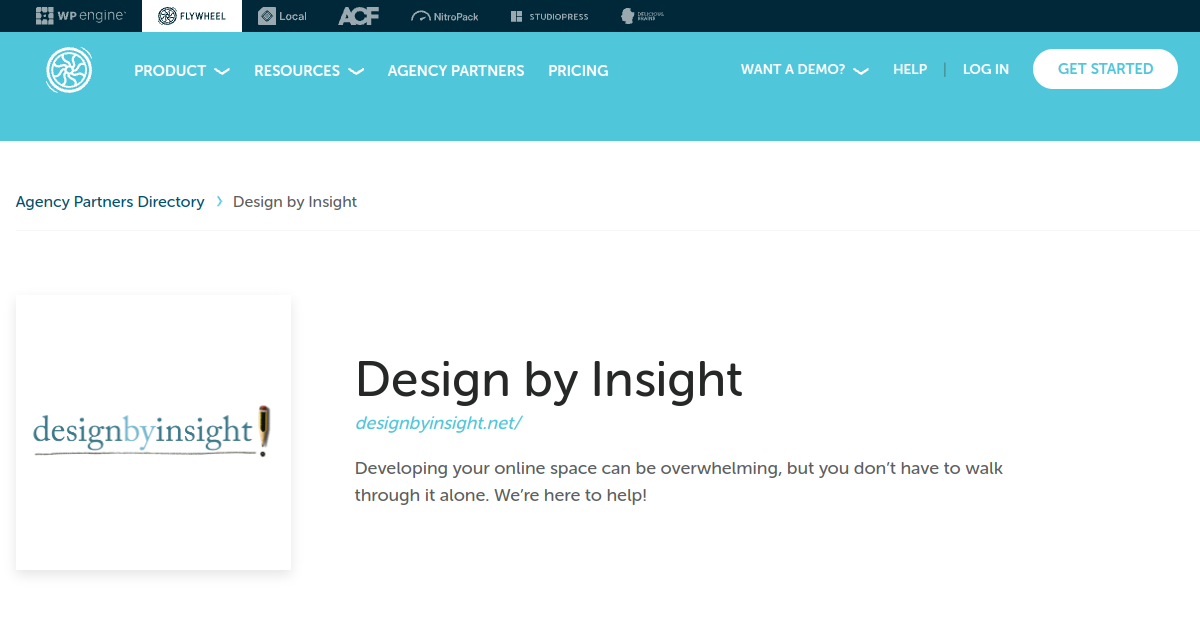Image resolution: width=1200 pixels, height=630 pixels.
Task: Visit the designbyinsight.net website link
Action: (x=438, y=423)
